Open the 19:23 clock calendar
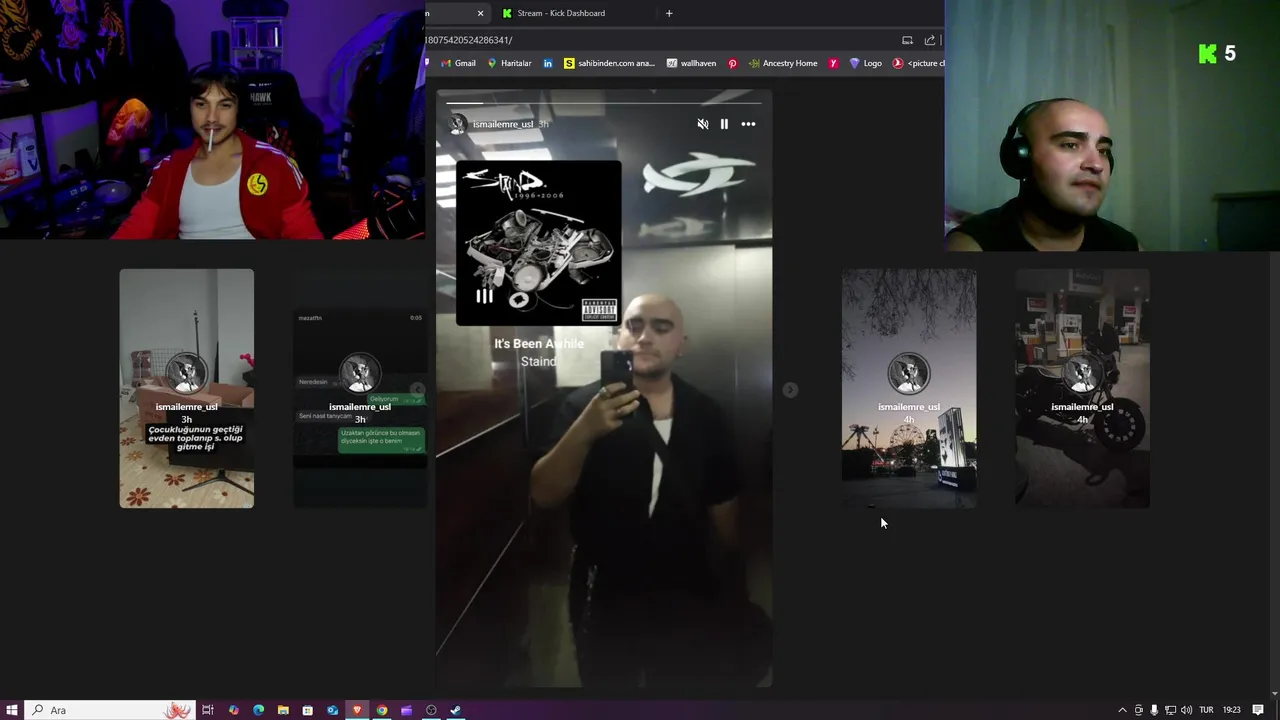This screenshot has width=1280, height=720. click(1231, 710)
